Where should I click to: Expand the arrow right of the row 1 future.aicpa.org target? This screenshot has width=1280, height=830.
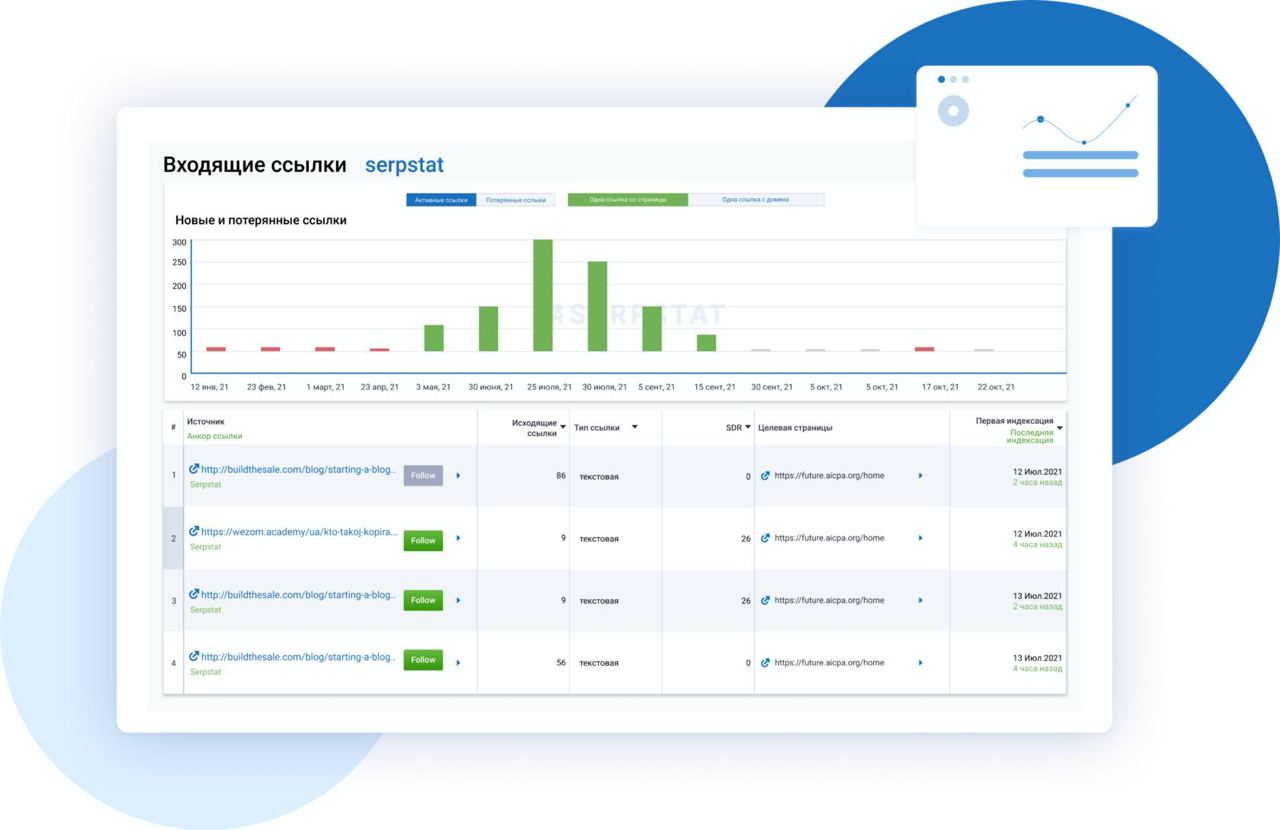click(x=920, y=476)
